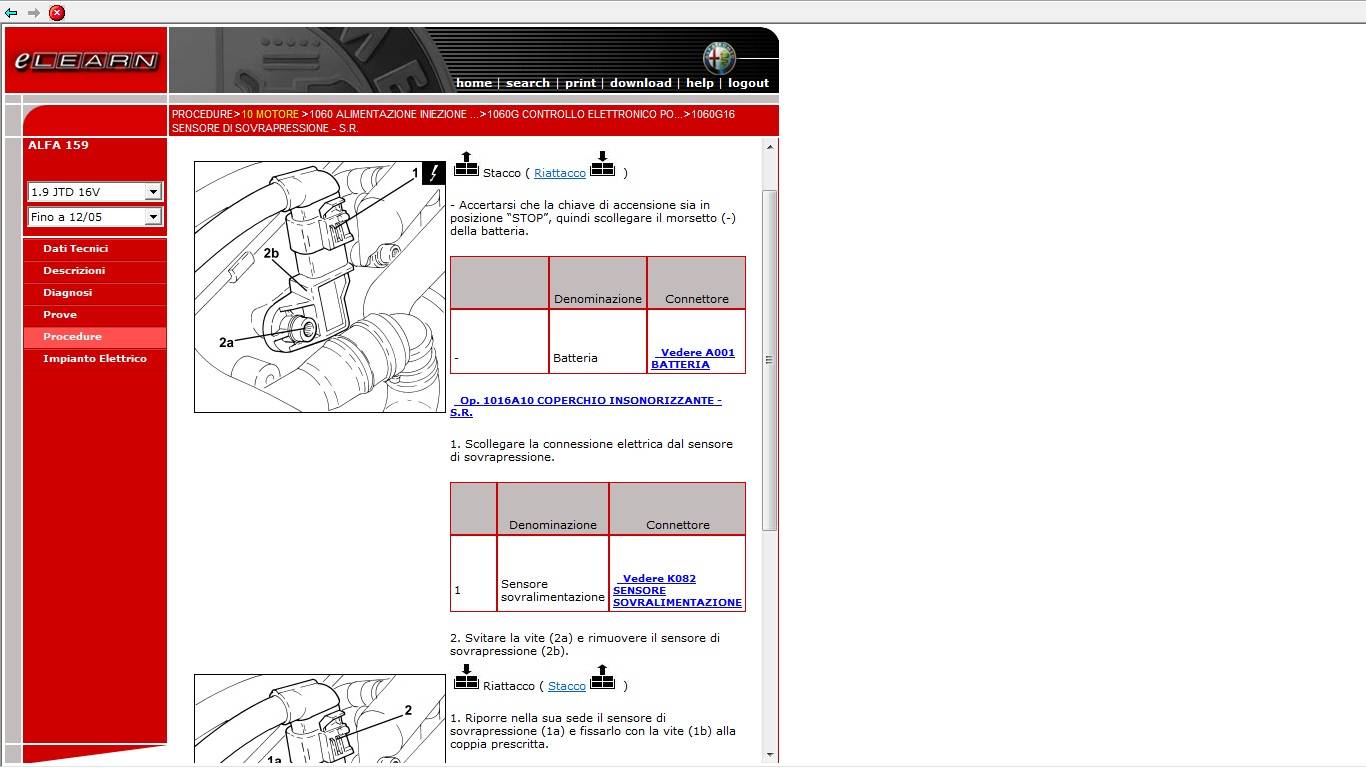Click the red X stop icon
This screenshot has height=768, width=1366.
[x=57, y=13]
